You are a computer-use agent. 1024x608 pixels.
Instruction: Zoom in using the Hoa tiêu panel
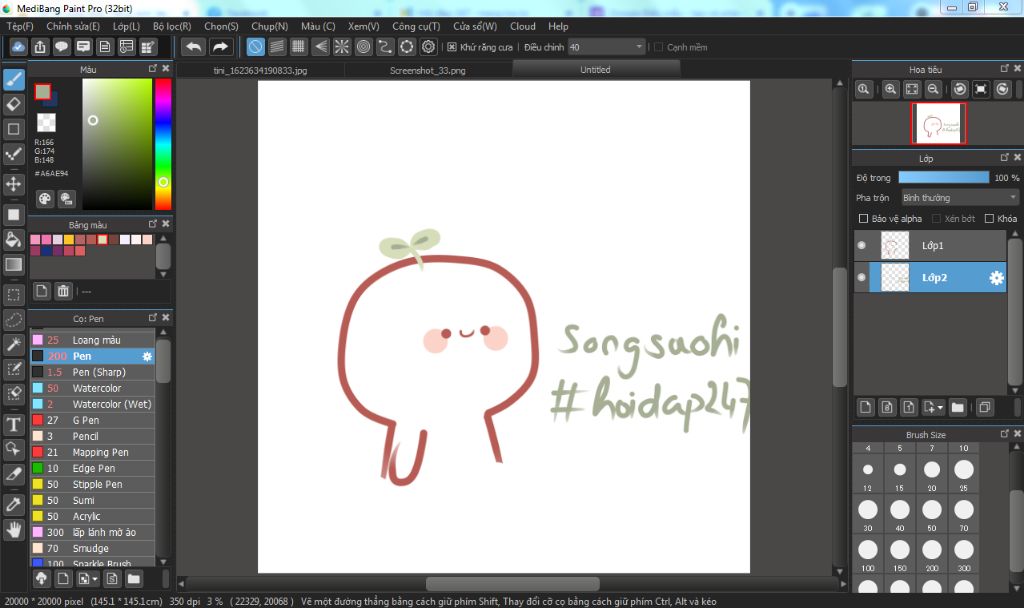coord(890,89)
